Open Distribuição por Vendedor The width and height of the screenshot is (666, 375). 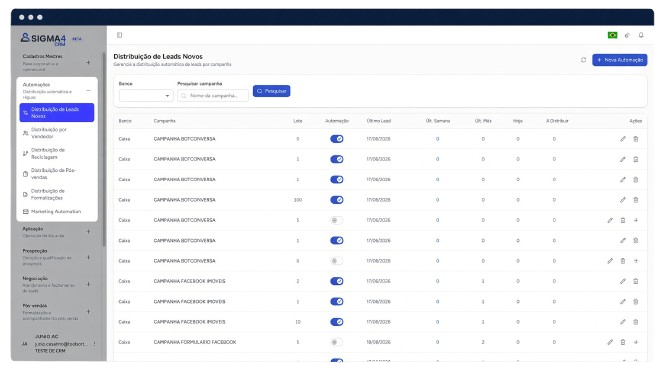[57, 133]
